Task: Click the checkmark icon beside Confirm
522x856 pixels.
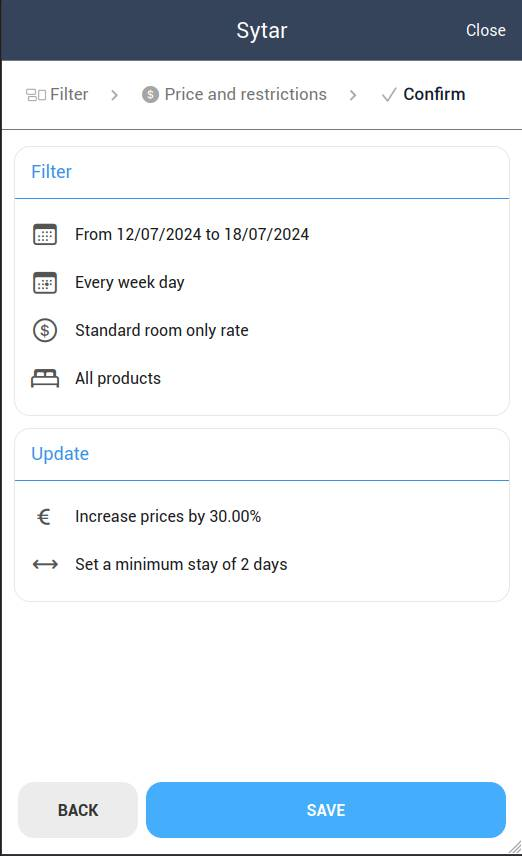Action: pyautogui.click(x=389, y=95)
